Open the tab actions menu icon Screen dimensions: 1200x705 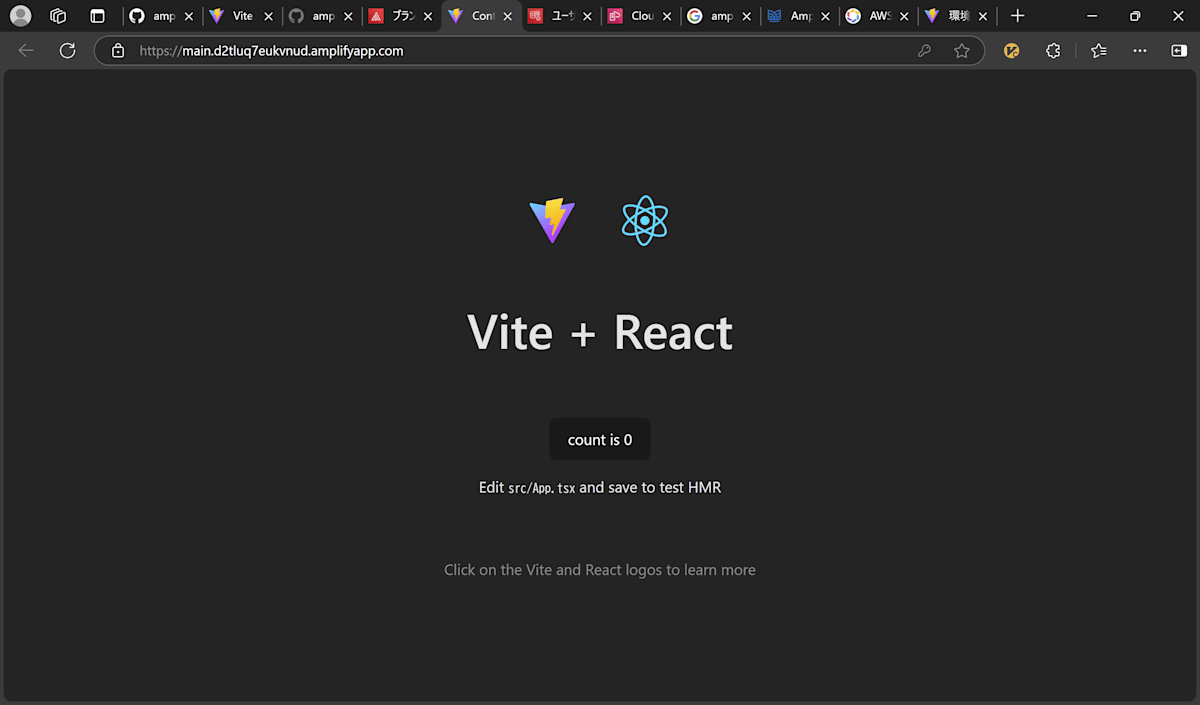[97, 16]
